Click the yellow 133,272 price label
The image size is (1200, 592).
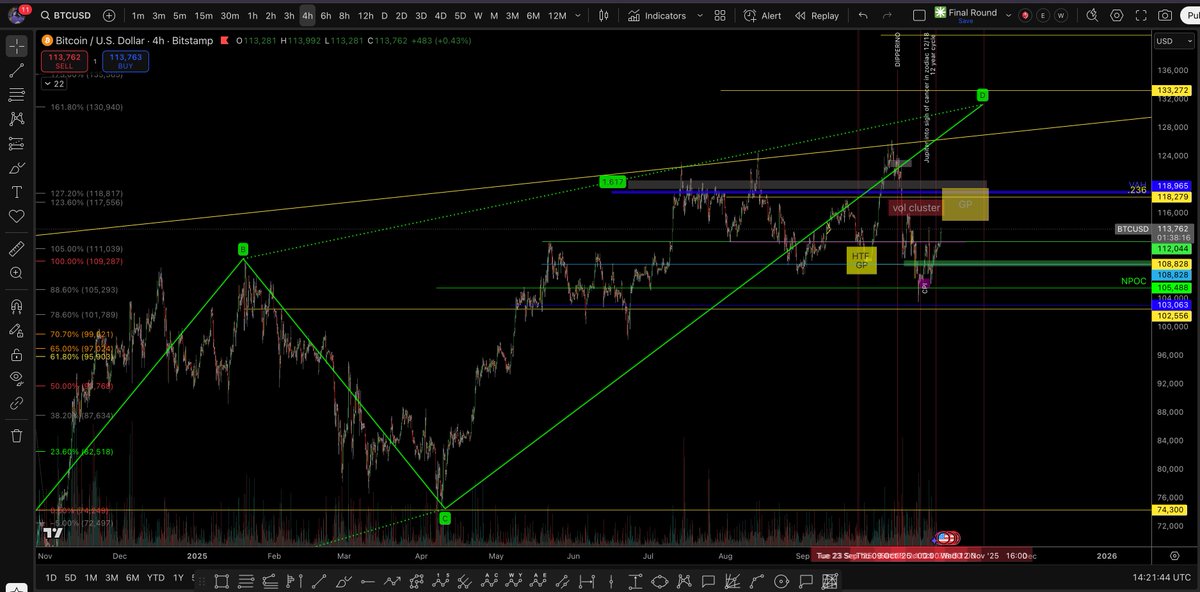[1171, 90]
